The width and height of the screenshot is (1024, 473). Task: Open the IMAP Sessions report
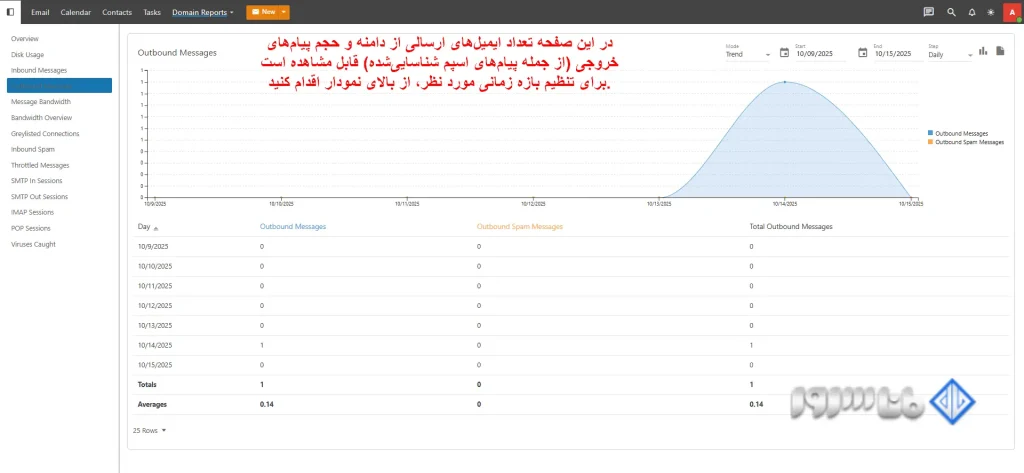33,212
